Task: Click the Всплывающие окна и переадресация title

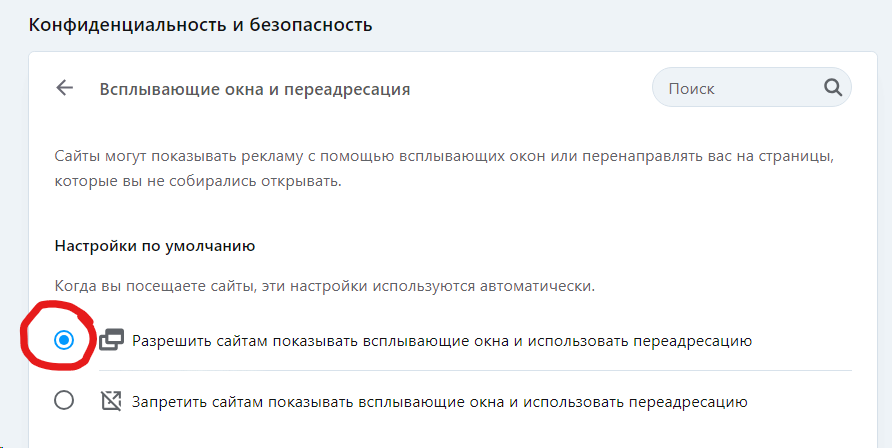Action: (255, 89)
